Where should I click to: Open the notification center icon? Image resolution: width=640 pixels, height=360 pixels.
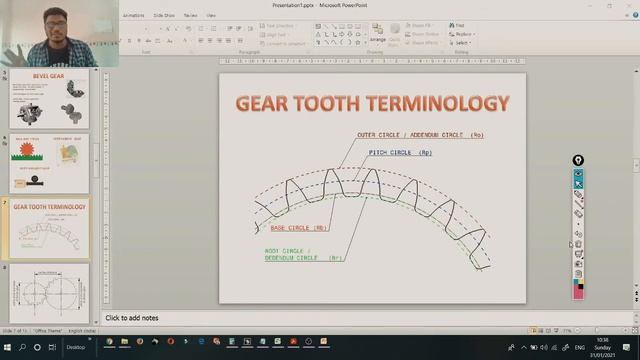[x=627, y=347]
